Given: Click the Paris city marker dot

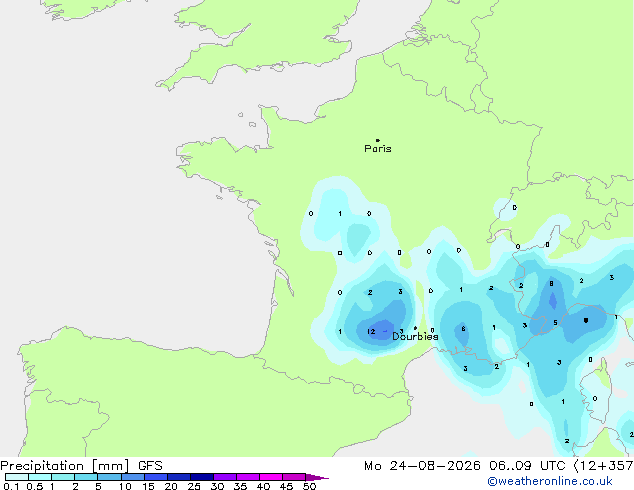Looking at the screenshot, I should (378, 140).
